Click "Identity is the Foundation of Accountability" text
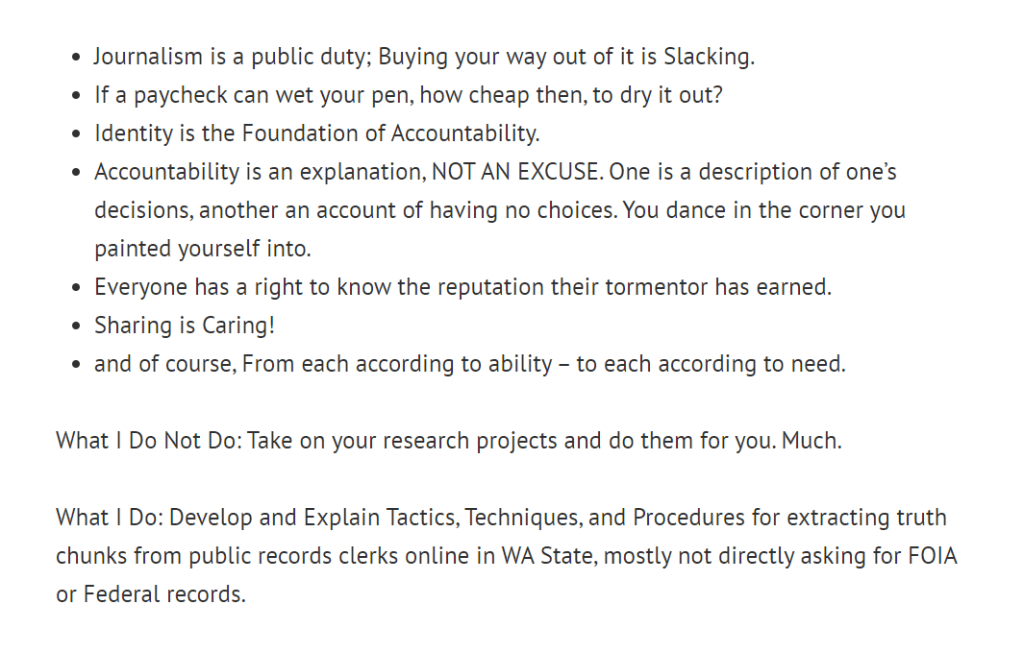 (316, 134)
